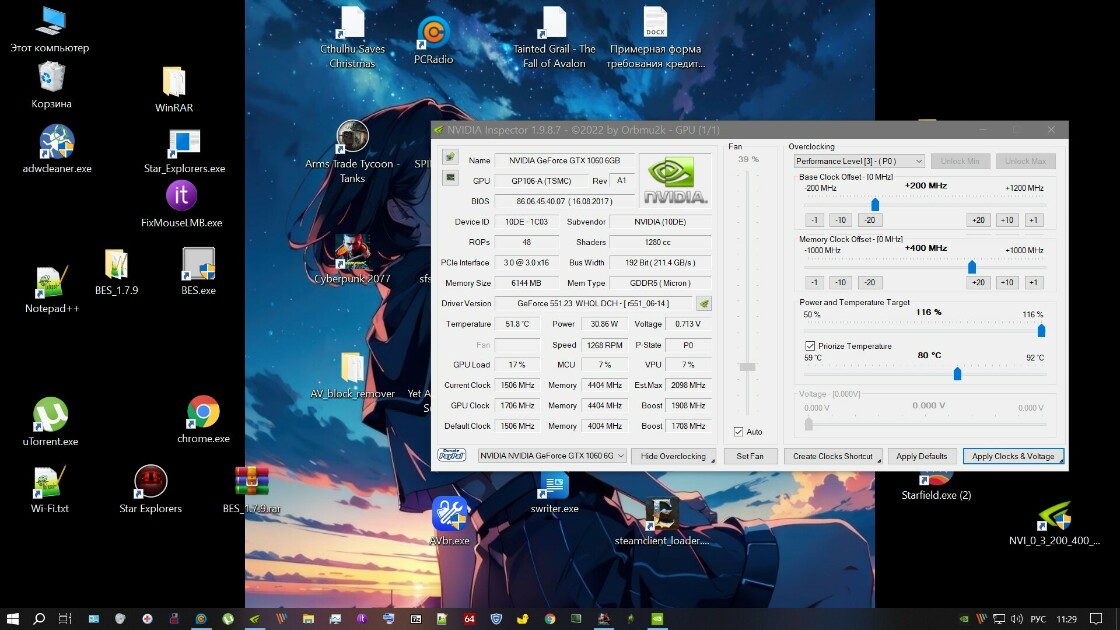The height and width of the screenshot is (630, 1120).
Task: Click the temperature target slider handle at 80 °C
Action: pyautogui.click(x=957, y=374)
